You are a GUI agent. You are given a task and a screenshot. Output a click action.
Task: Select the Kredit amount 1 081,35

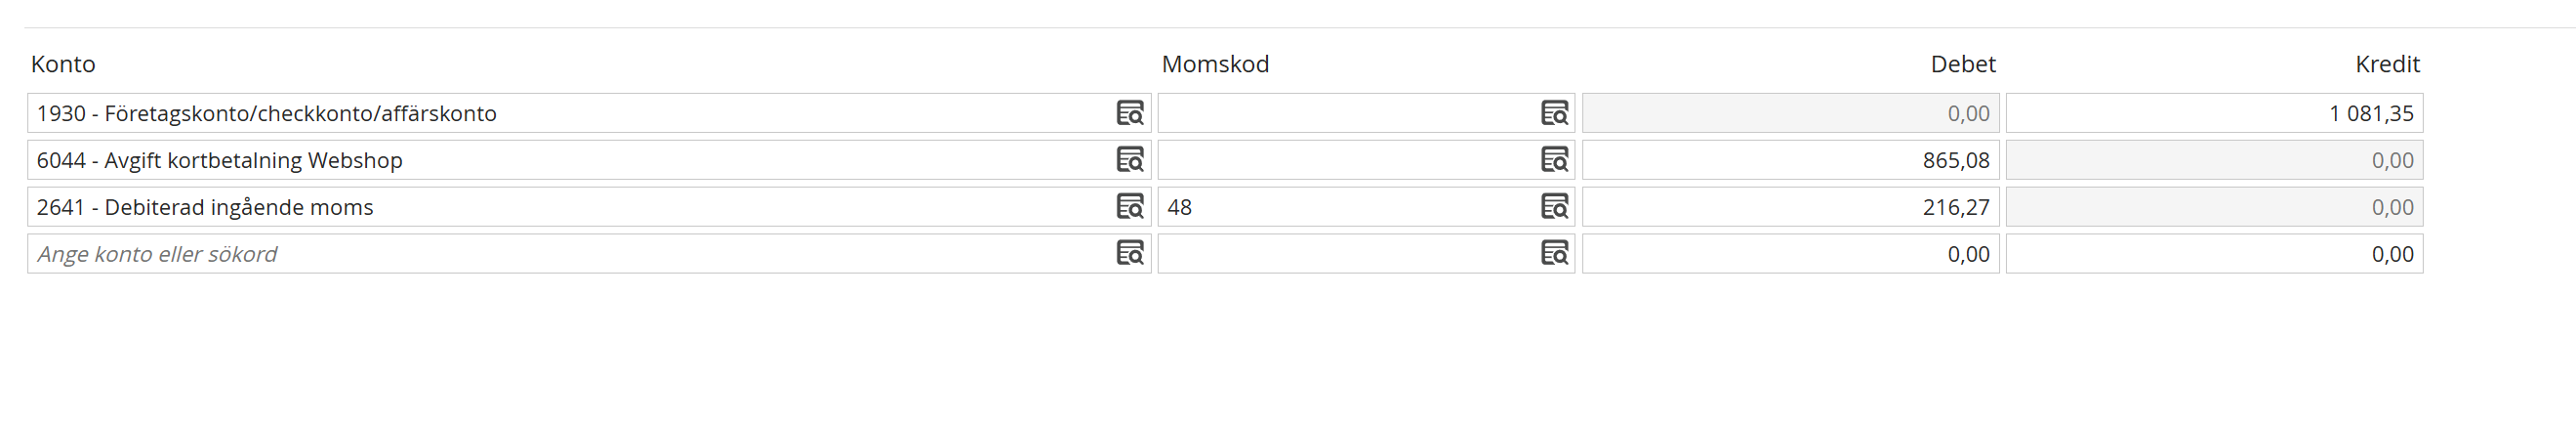(x=2215, y=113)
